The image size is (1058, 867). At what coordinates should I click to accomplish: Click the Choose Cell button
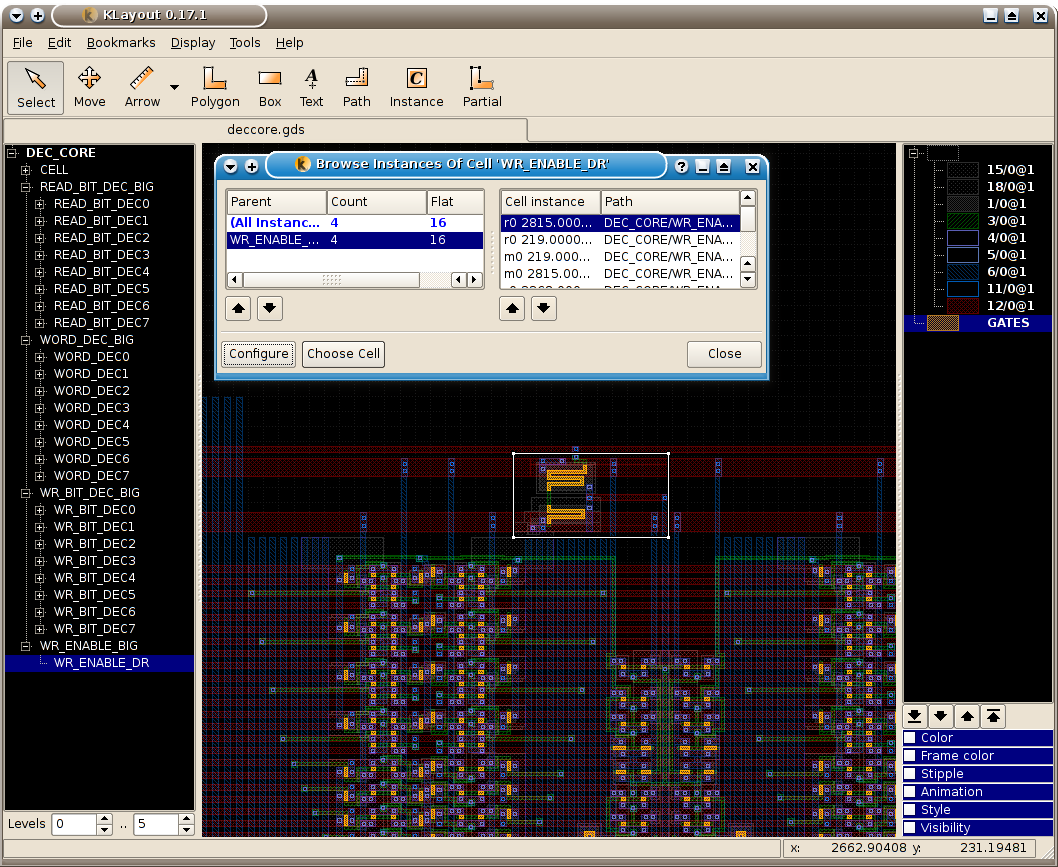(x=343, y=354)
